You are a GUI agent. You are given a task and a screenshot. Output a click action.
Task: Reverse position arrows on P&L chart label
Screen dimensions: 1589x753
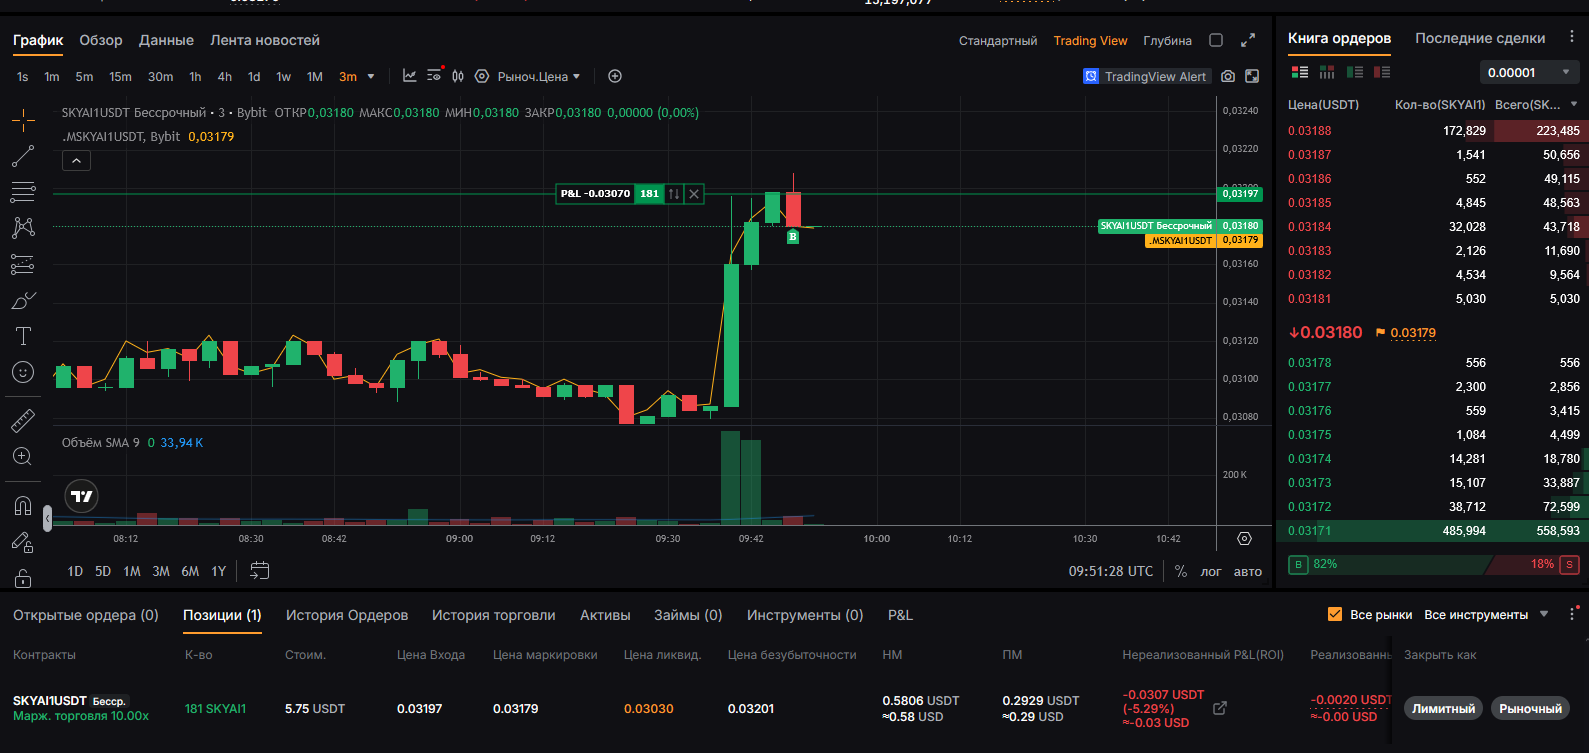pyautogui.click(x=674, y=194)
